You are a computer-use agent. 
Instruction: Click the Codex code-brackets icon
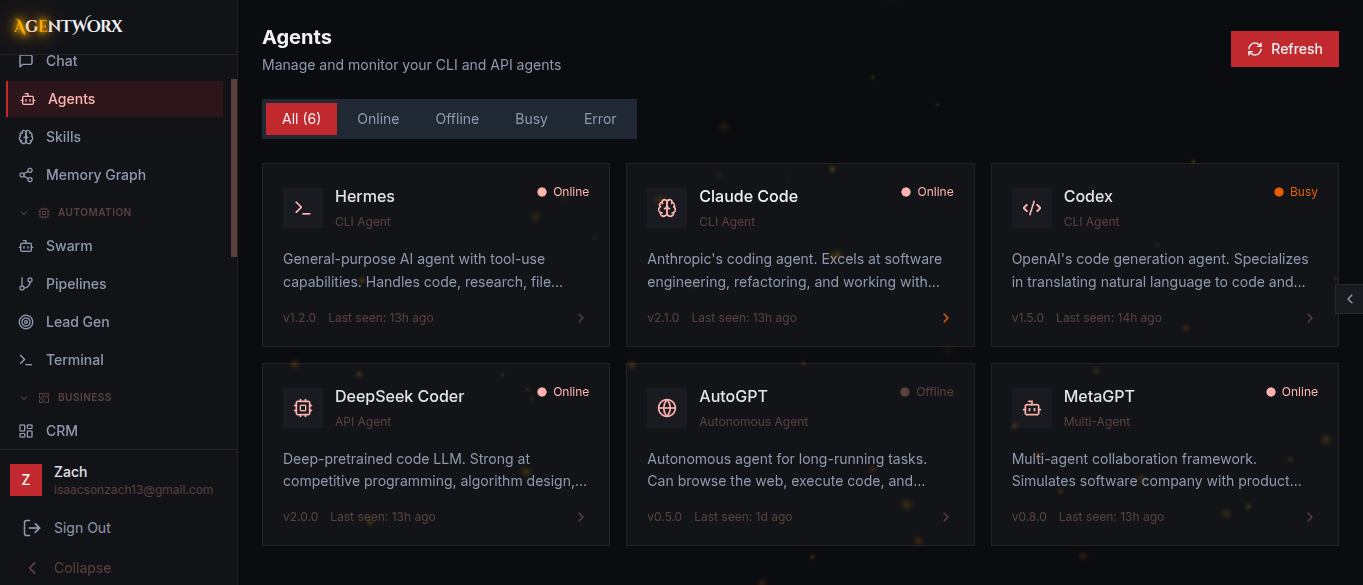[1032, 208]
